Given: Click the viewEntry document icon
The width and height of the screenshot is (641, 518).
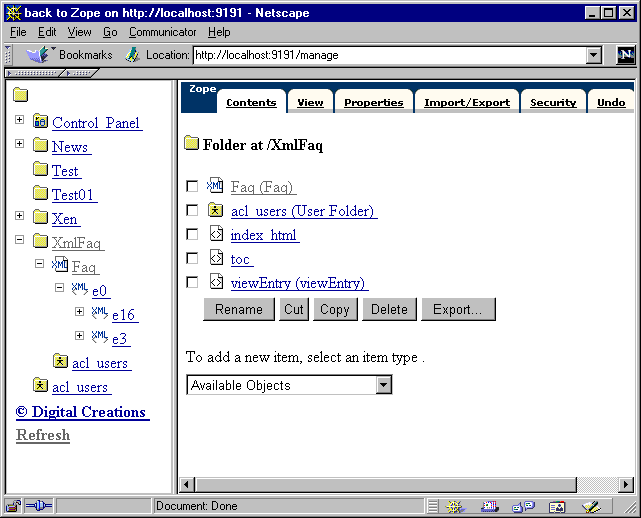Looking at the screenshot, I should (216, 281).
